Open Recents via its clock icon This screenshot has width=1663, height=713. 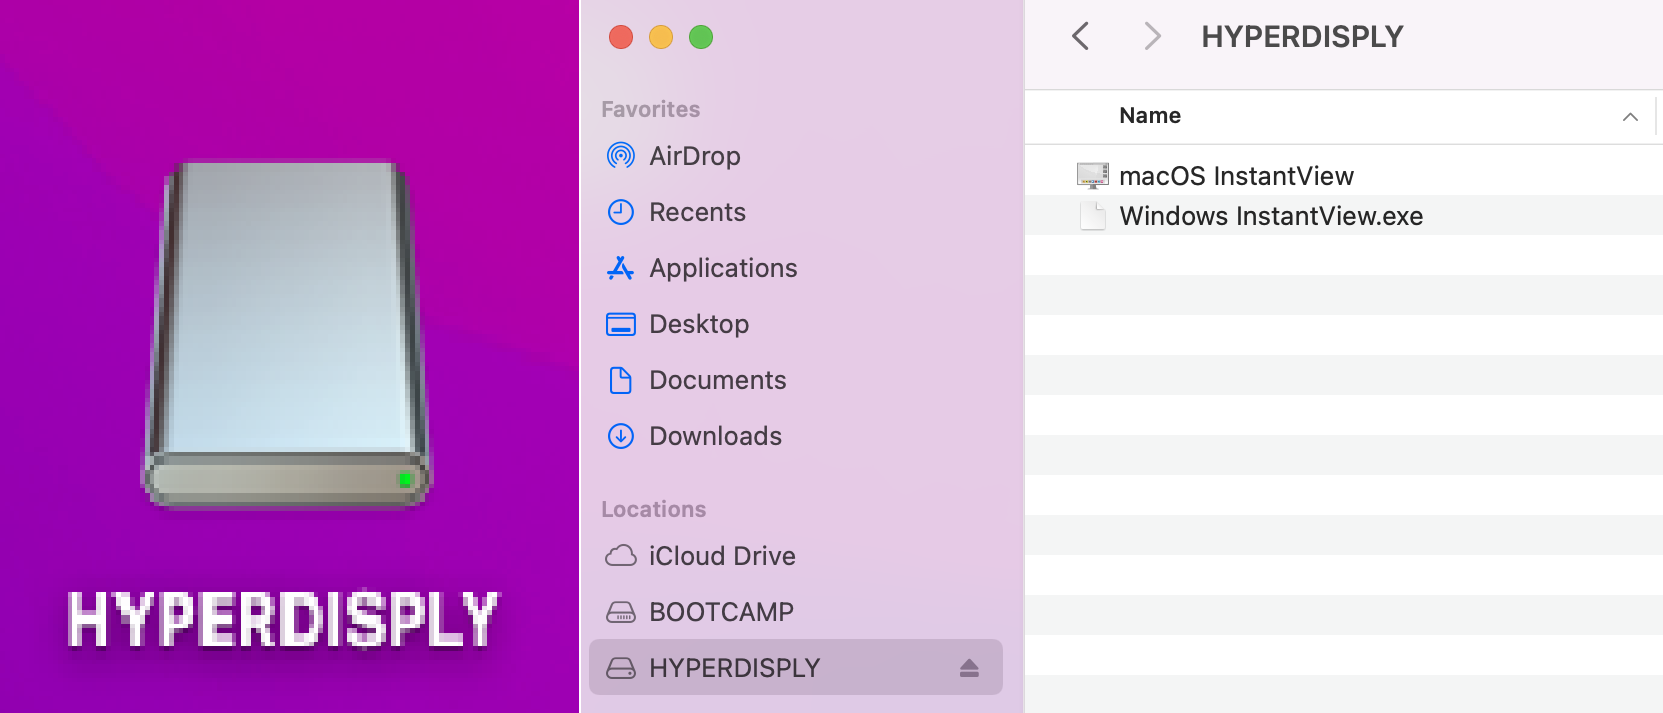point(621,212)
